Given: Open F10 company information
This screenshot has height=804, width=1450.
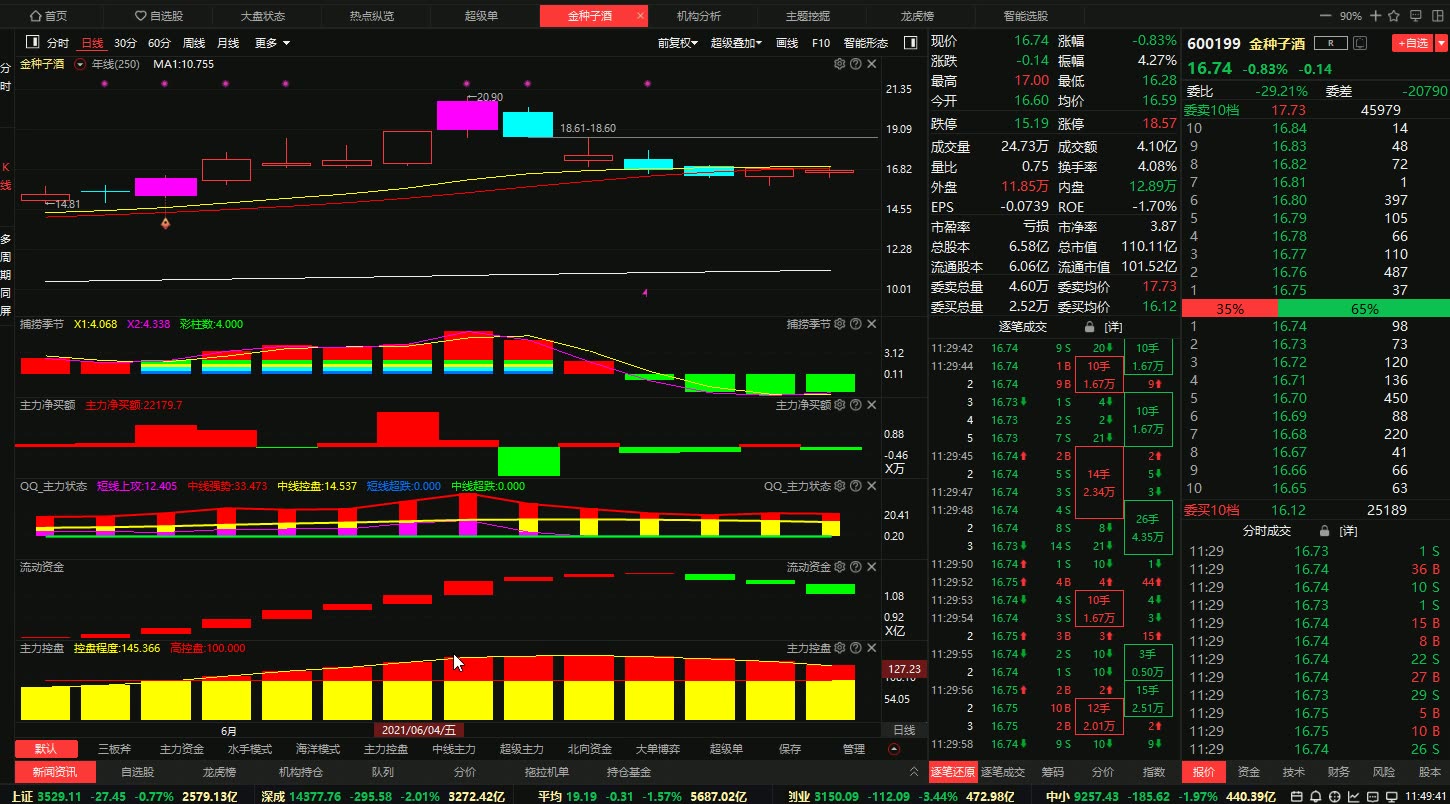Looking at the screenshot, I should click(821, 43).
